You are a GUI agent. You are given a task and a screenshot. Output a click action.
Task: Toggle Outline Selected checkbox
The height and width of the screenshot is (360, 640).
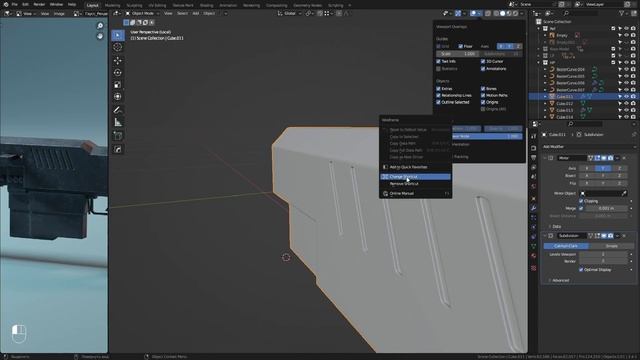click(438, 102)
